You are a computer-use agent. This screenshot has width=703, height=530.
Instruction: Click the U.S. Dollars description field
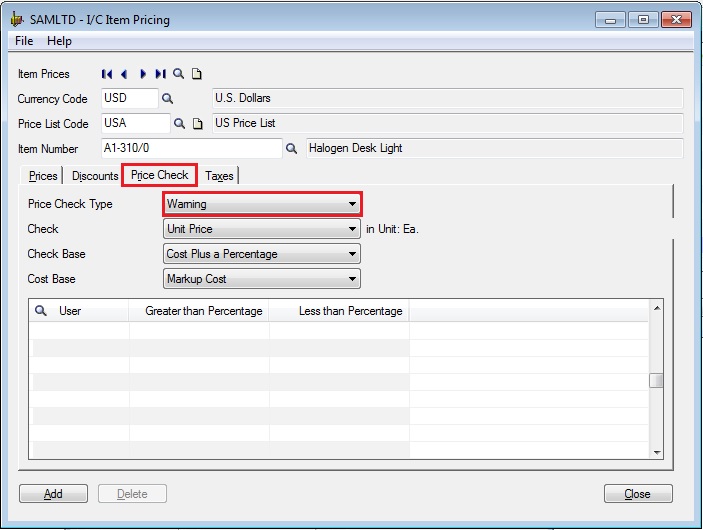pos(447,98)
